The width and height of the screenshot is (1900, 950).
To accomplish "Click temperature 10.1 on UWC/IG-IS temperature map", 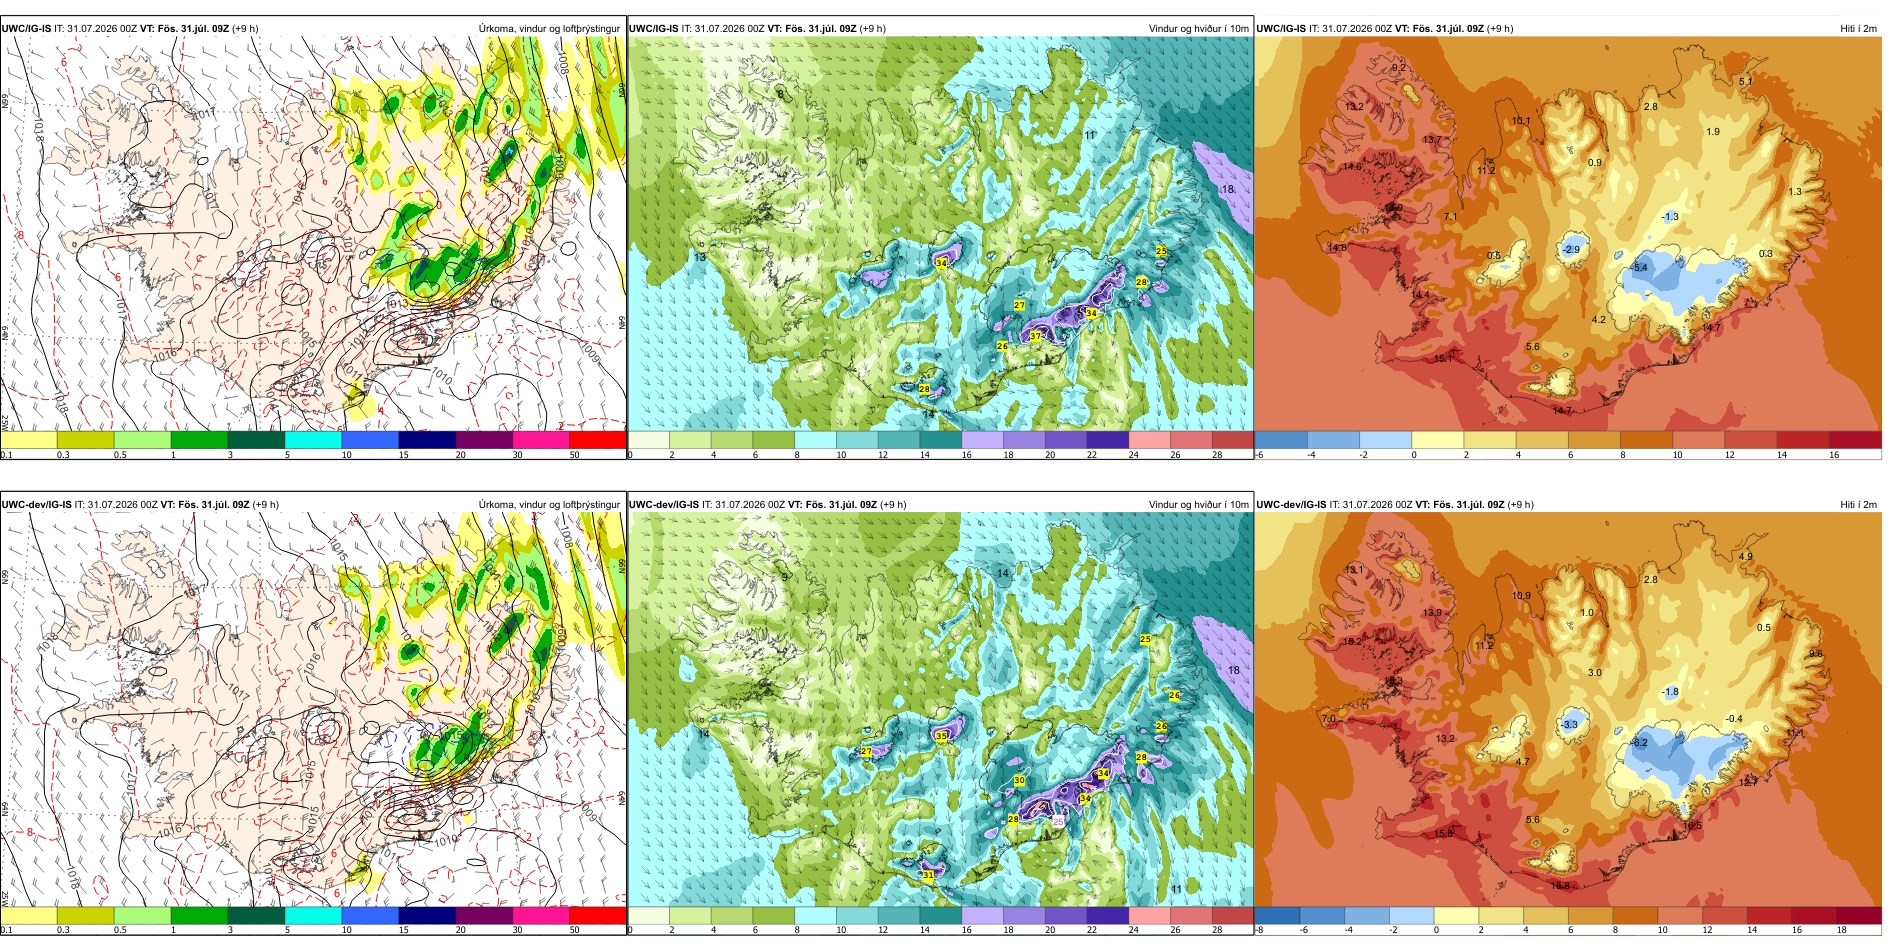I will [1521, 120].
